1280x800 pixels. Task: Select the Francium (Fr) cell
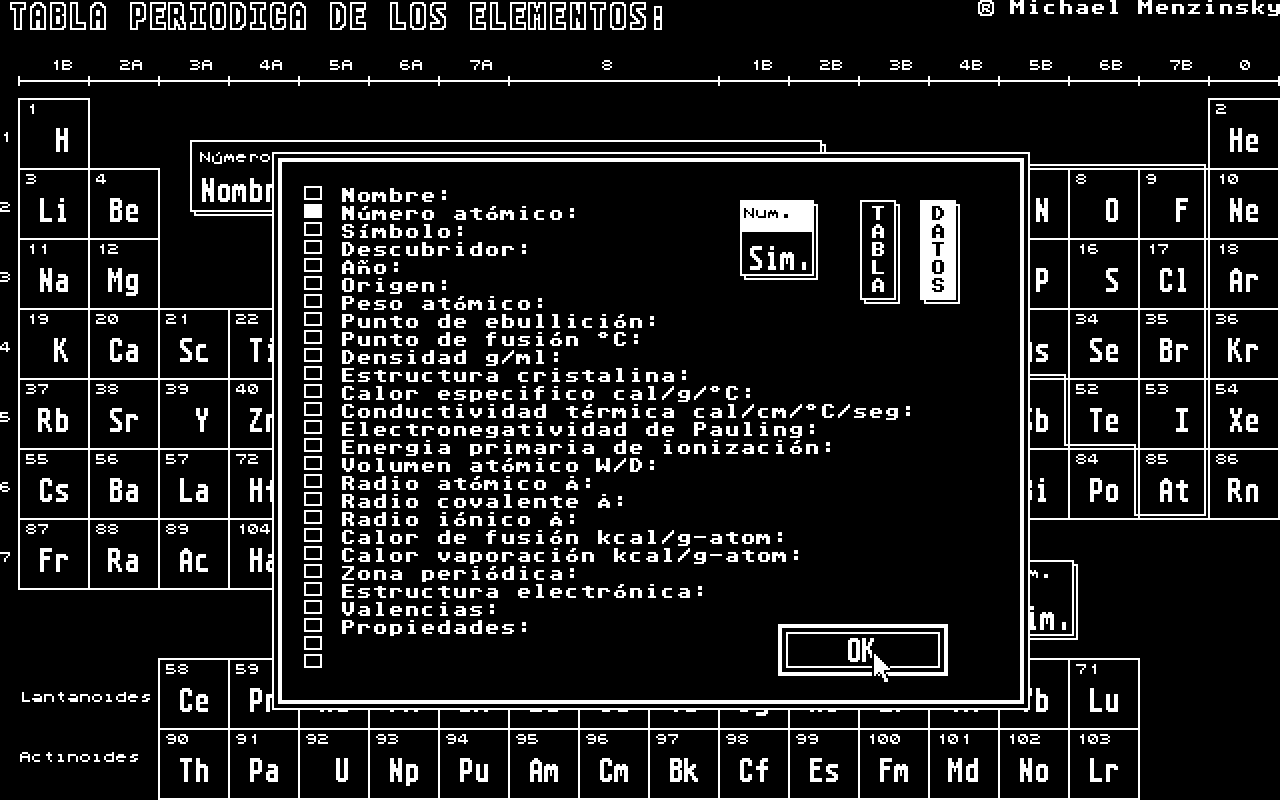pos(54,554)
